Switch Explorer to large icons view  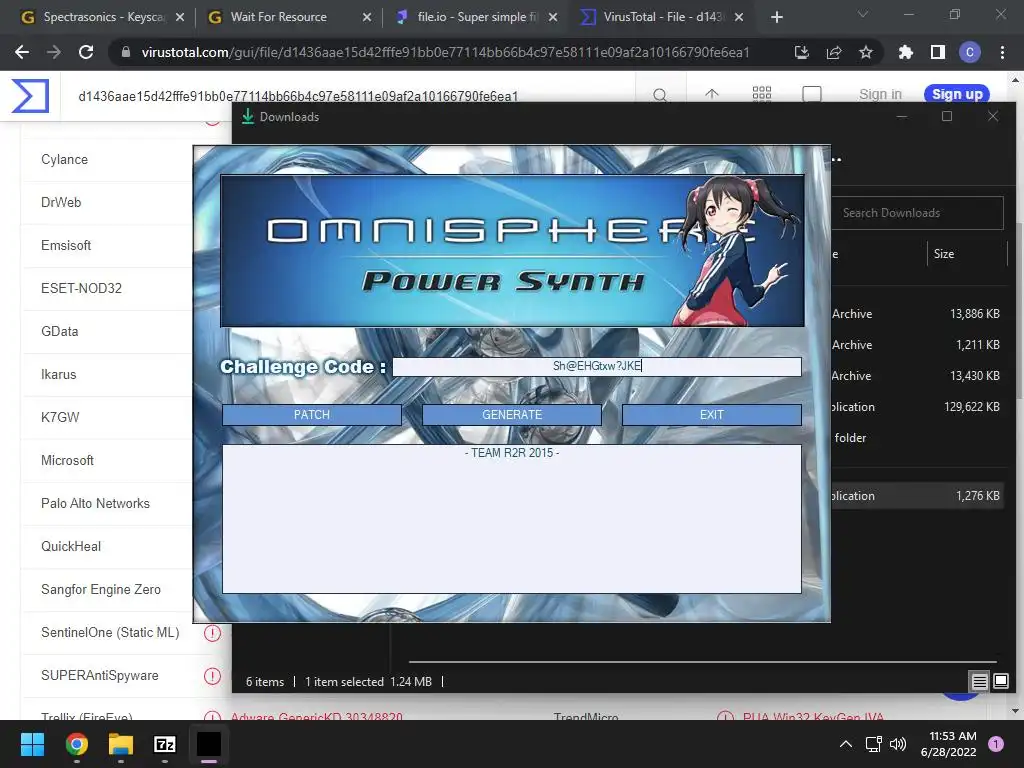(1000, 682)
